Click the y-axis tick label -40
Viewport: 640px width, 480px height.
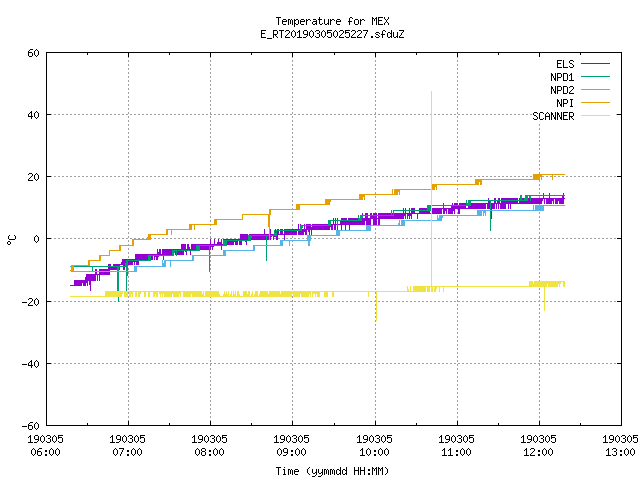pyautogui.click(x=31, y=364)
